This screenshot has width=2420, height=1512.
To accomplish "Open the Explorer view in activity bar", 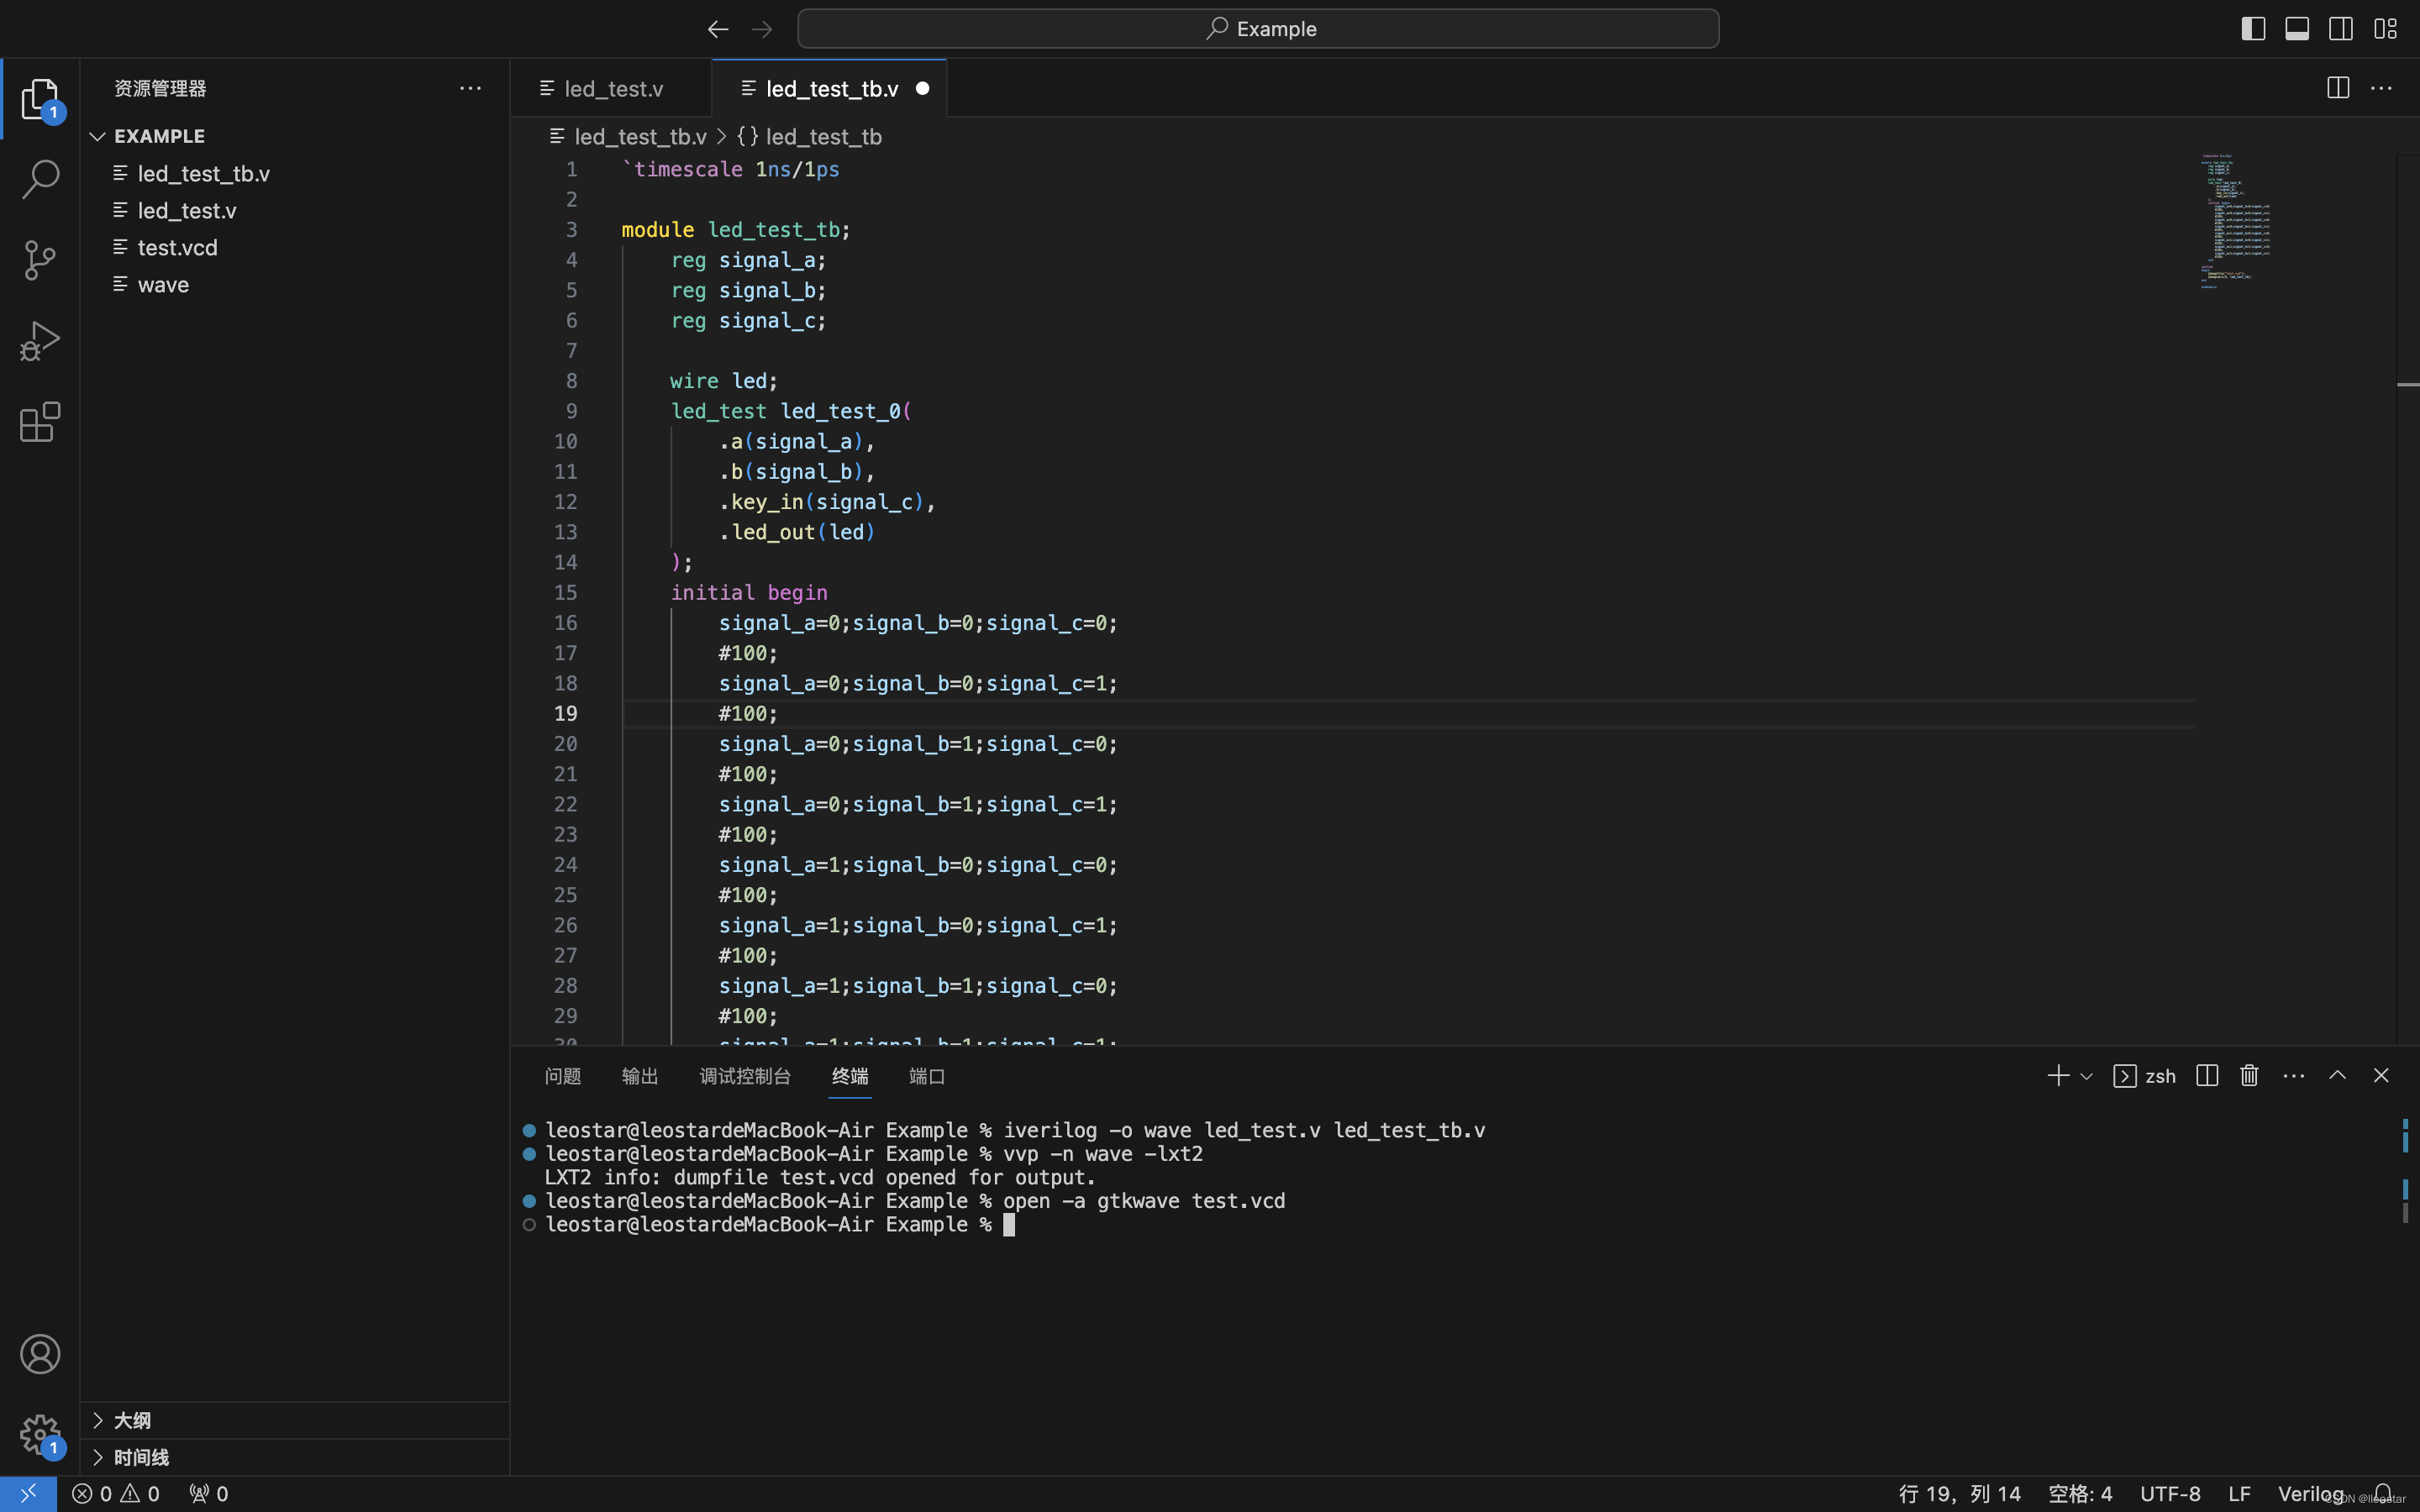I will point(40,99).
